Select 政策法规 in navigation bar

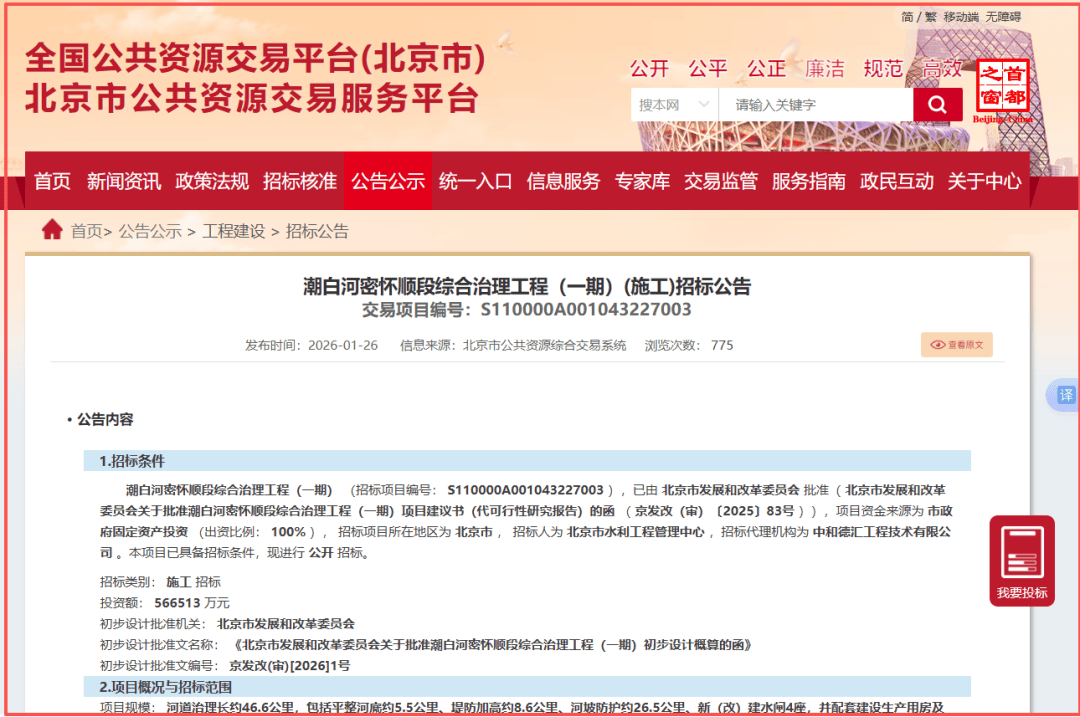(212, 181)
